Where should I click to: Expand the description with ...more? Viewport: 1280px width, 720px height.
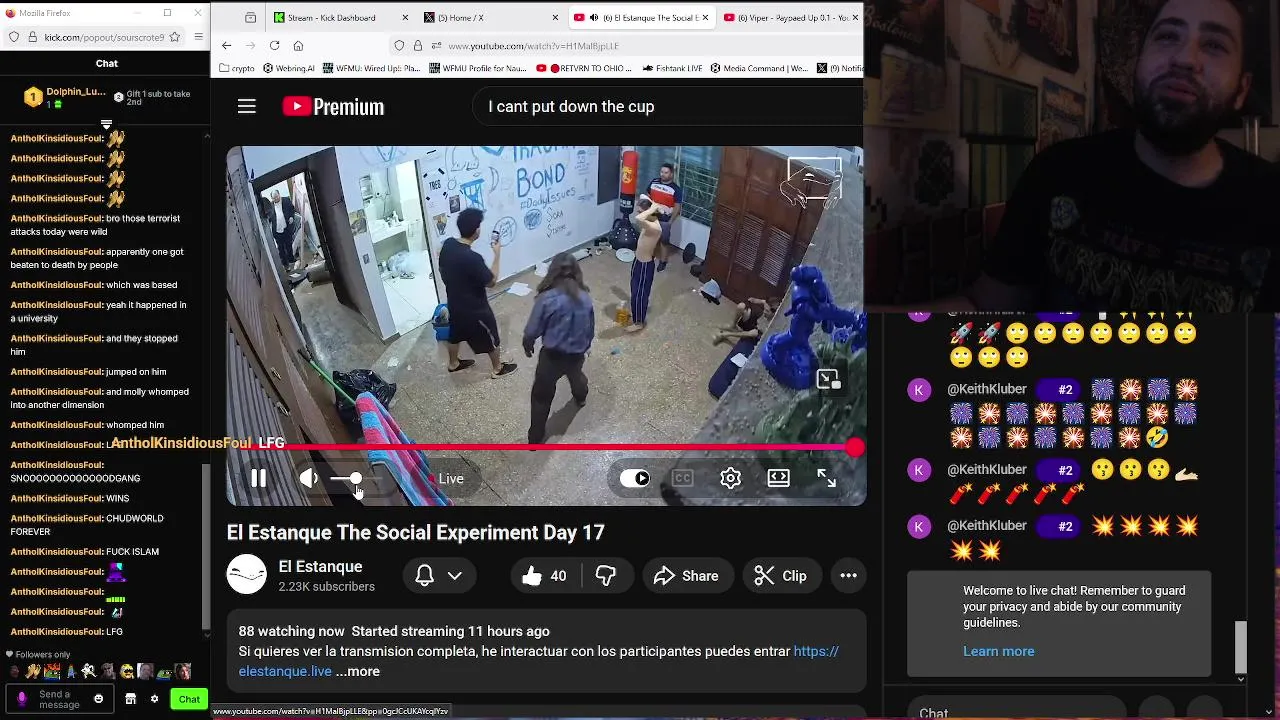[357, 671]
